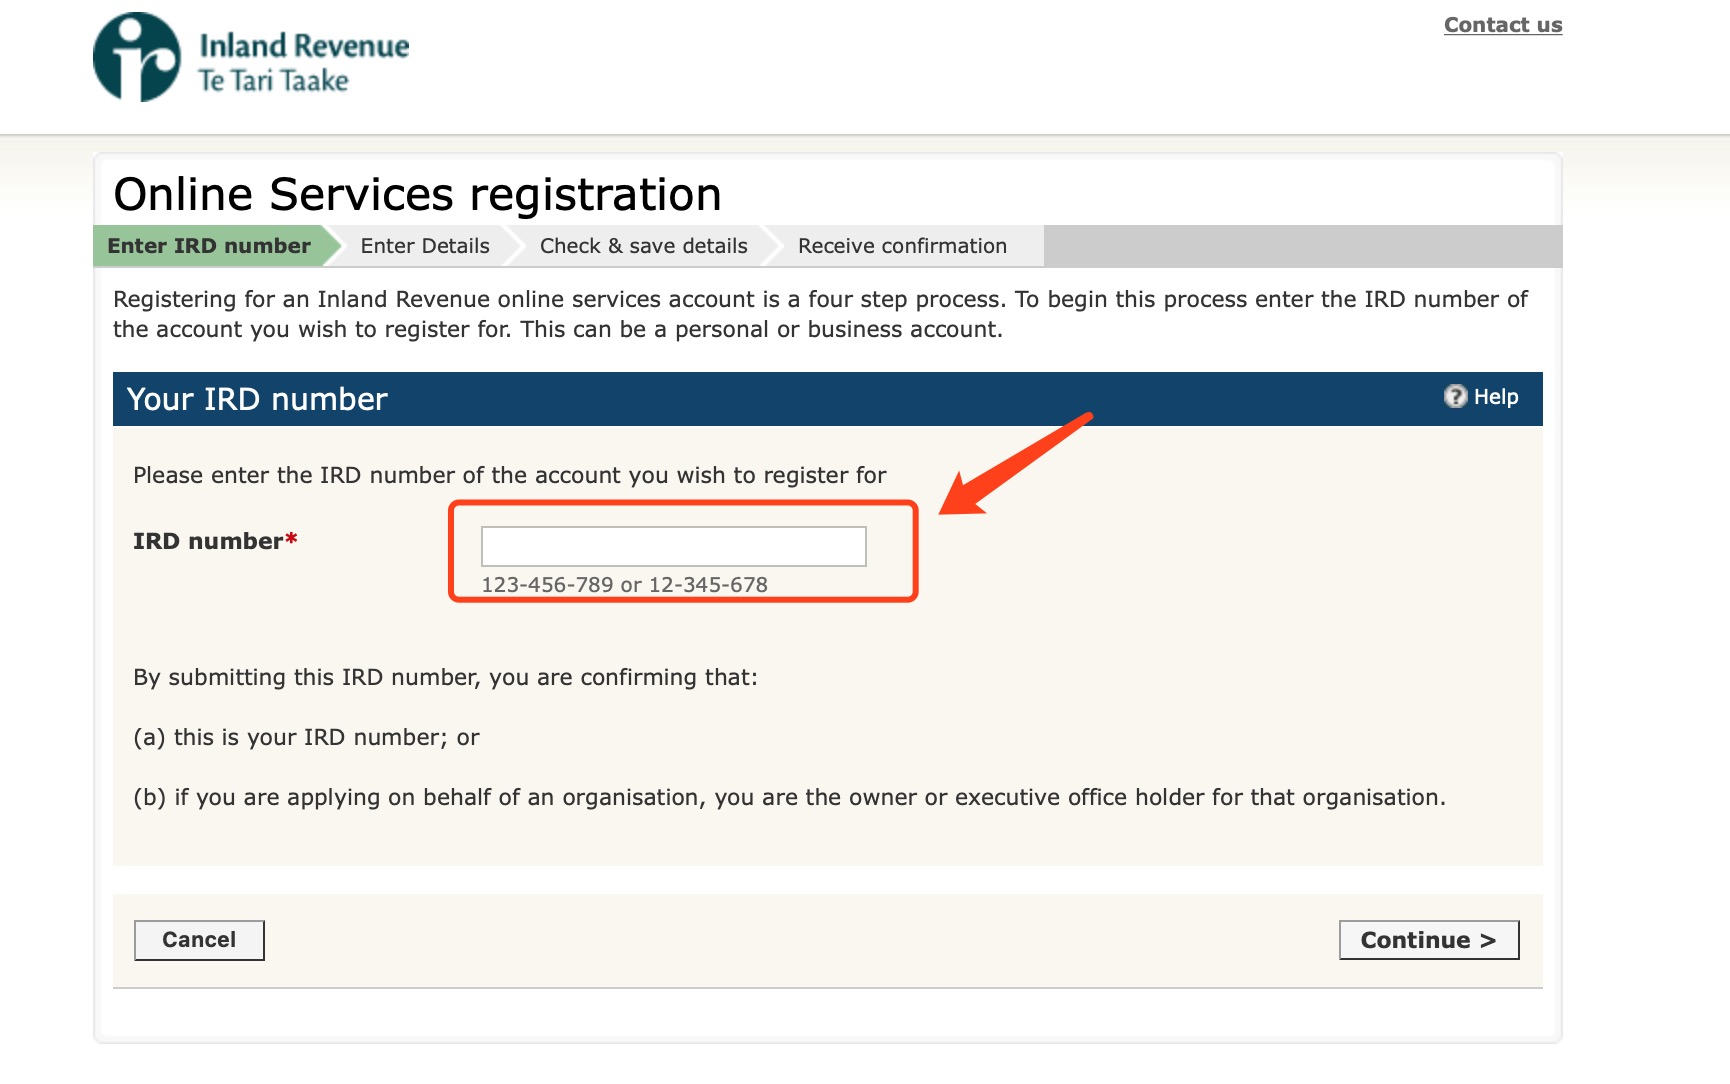Click the Help question mark icon
Viewport: 1730px width, 1084px height.
1455,397
